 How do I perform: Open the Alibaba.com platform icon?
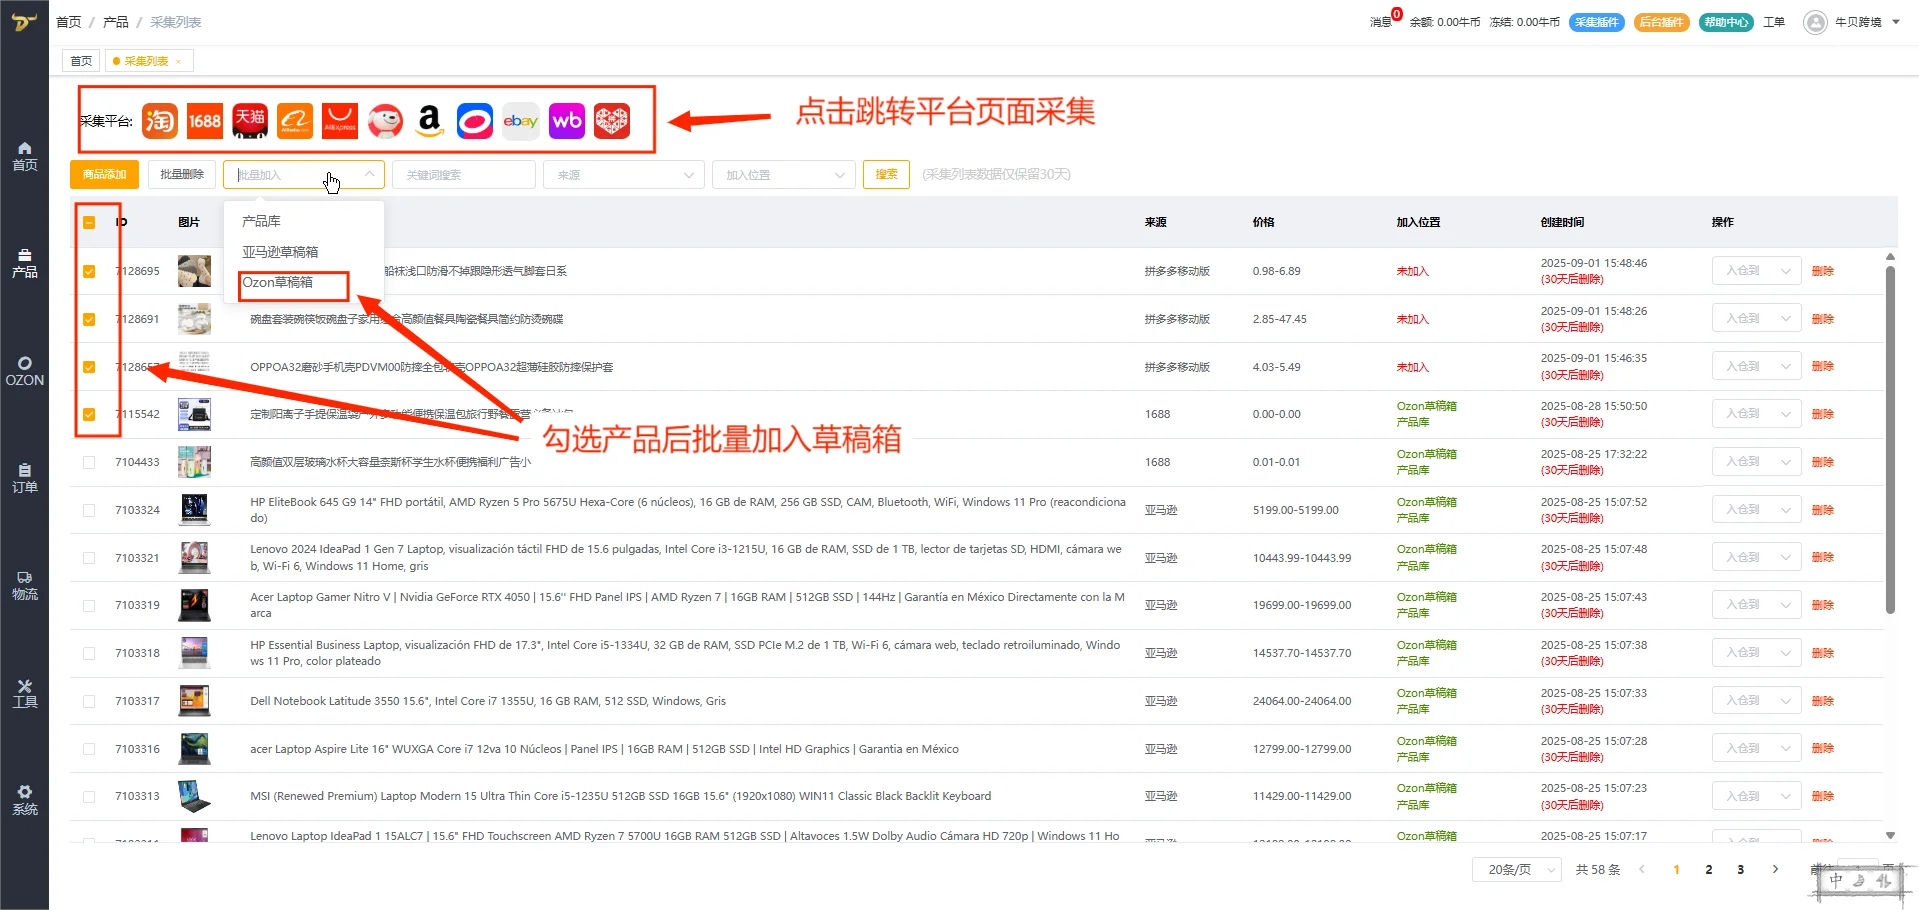[x=295, y=121]
